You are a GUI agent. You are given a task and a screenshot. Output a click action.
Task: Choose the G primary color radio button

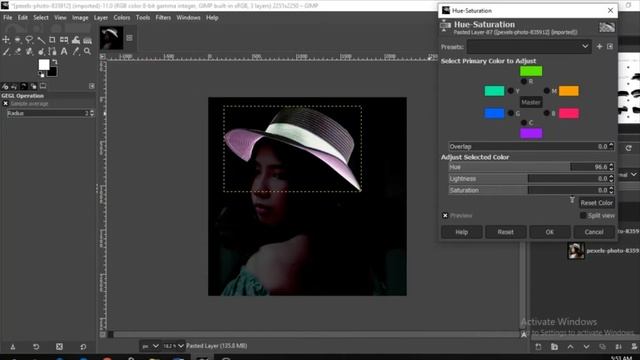tap(511, 113)
